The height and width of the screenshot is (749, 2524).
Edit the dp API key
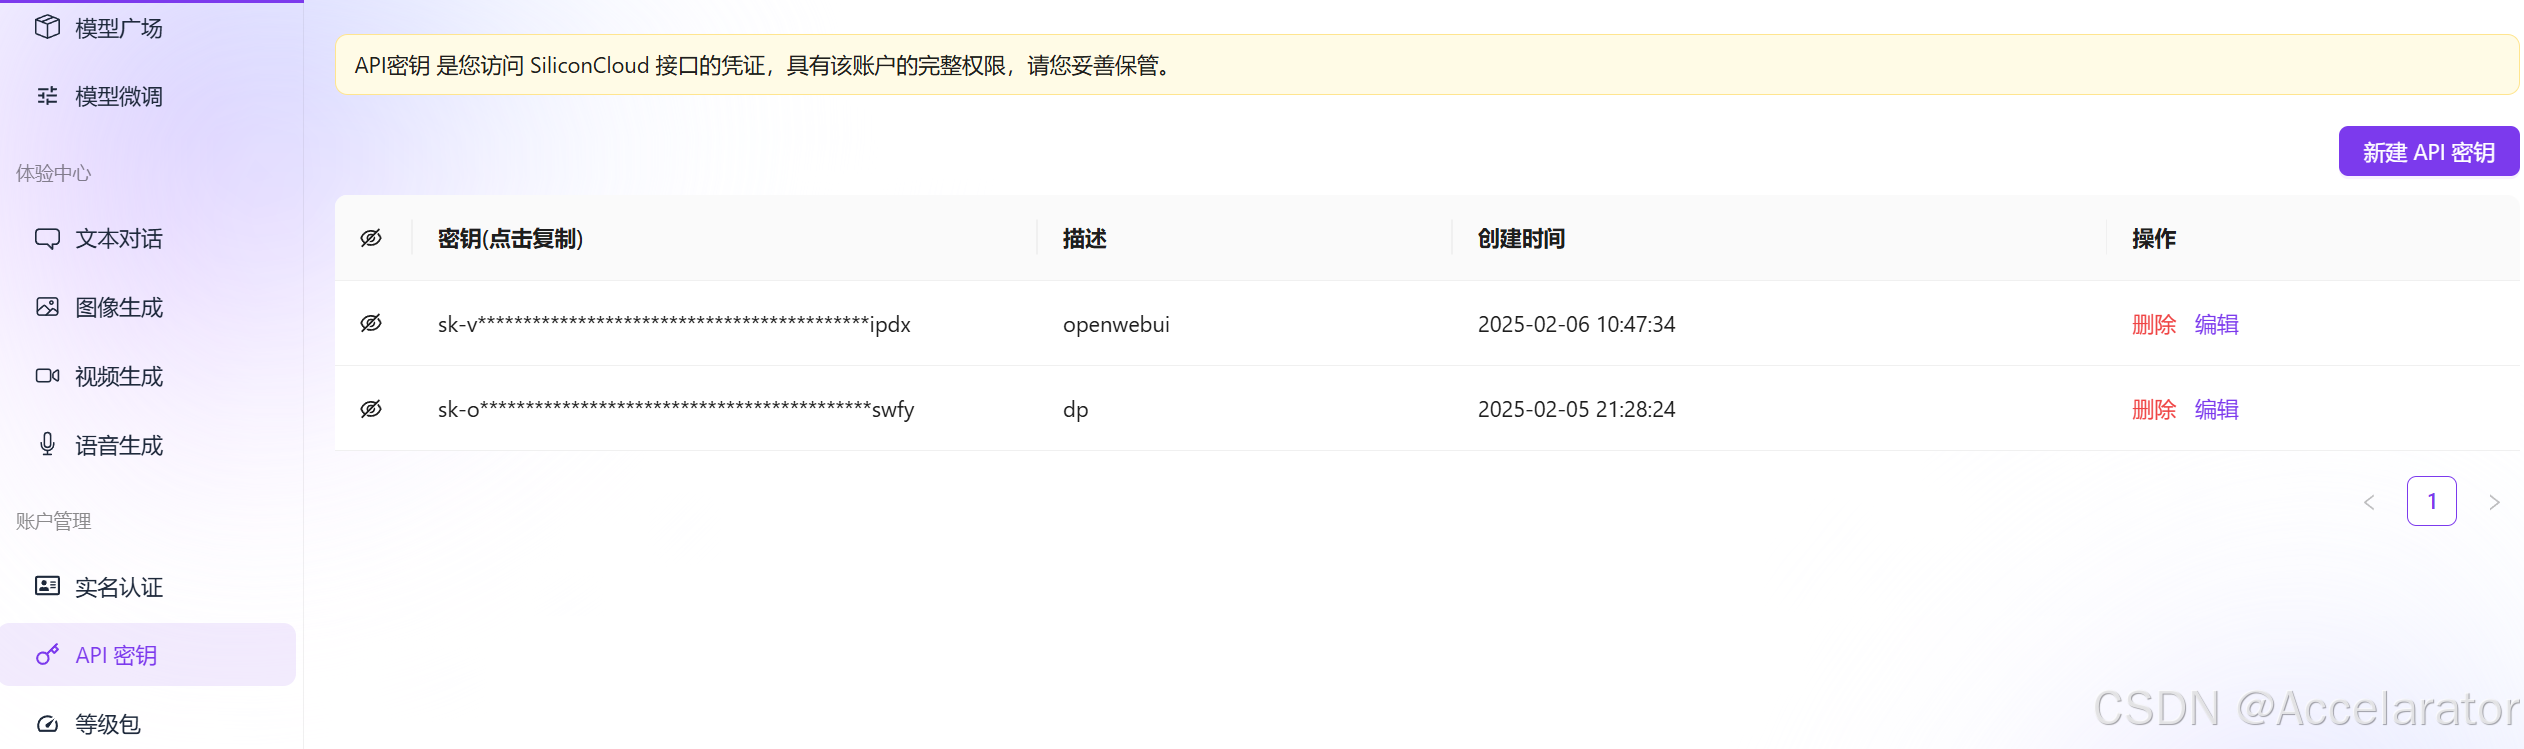[2217, 410]
